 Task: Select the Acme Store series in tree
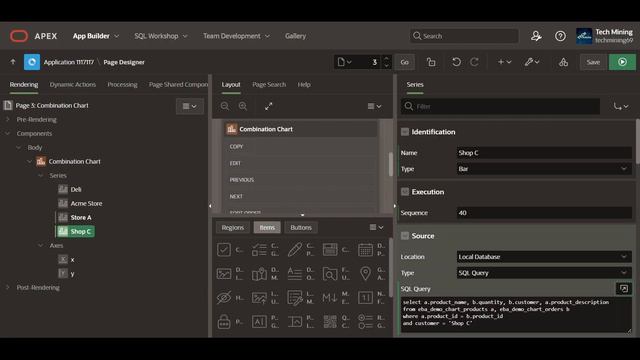click(86, 203)
